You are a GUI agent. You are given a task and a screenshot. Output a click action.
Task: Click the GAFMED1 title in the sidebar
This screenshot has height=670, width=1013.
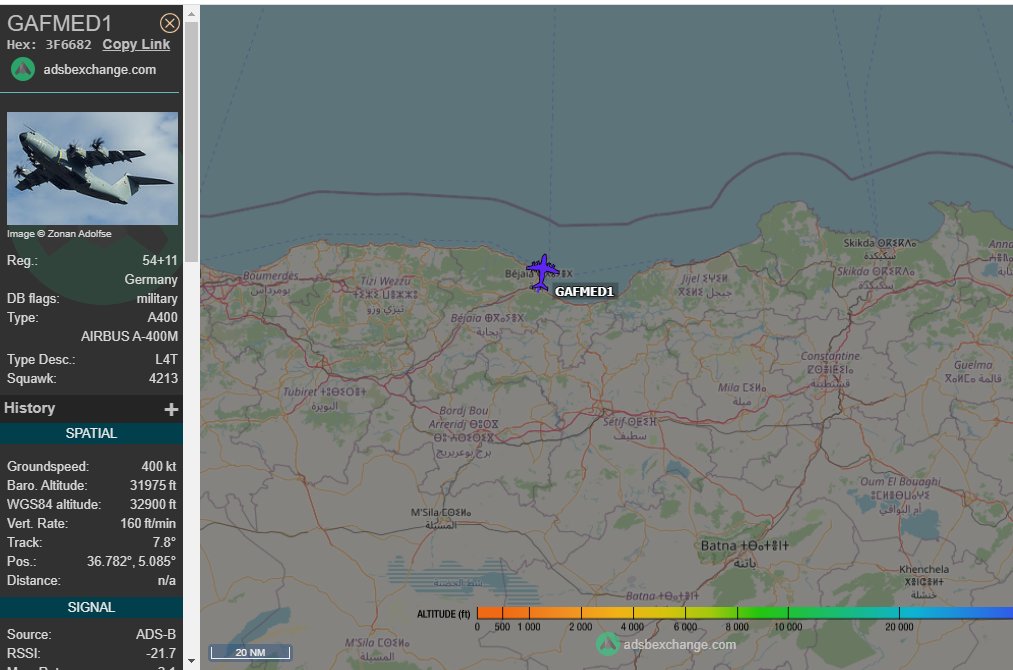[59, 23]
